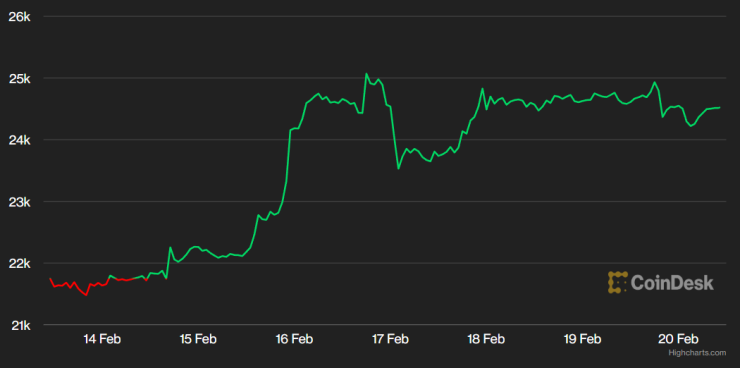Select the 16 Feb x-axis label
Viewport: 740px width, 368px height.
tap(294, 338)
